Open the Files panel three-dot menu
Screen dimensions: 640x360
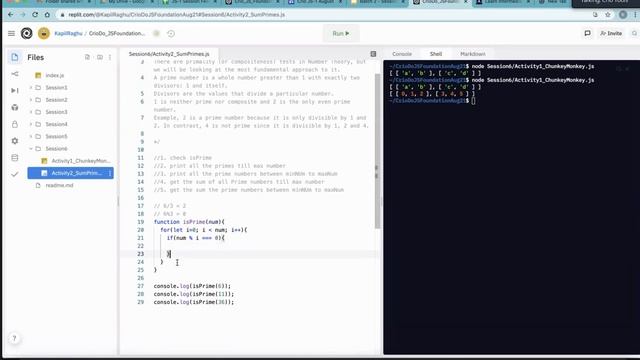110,57
